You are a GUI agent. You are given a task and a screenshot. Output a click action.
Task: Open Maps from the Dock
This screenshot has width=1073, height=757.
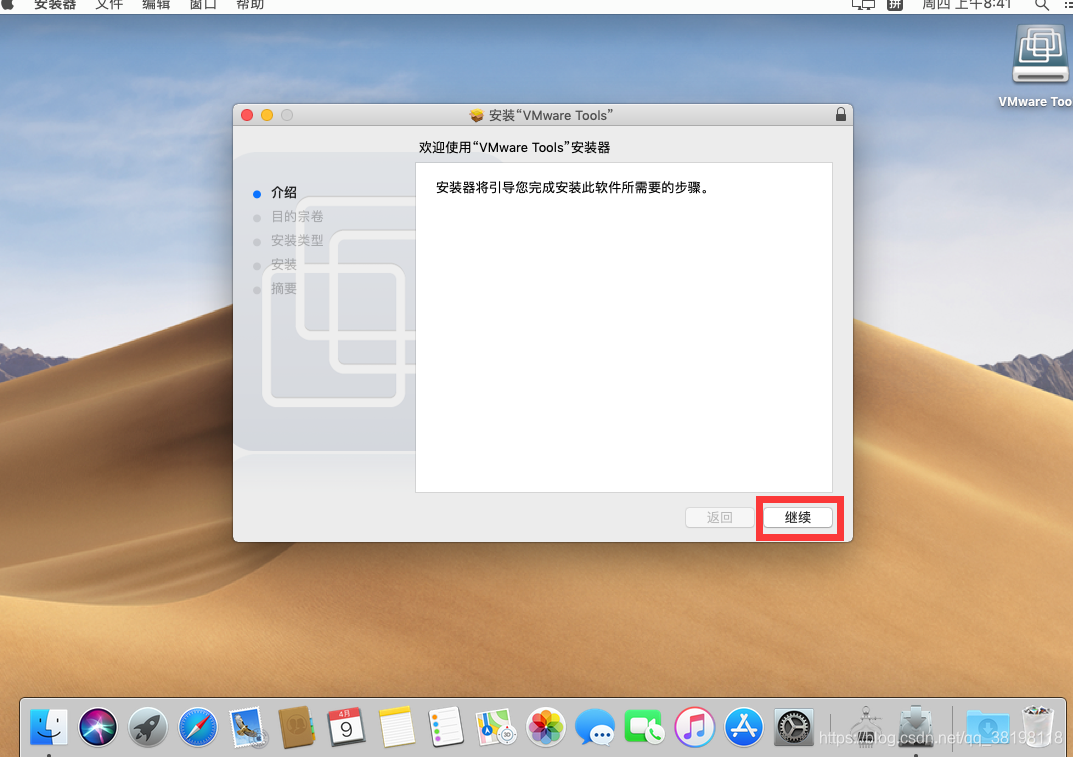496,726
